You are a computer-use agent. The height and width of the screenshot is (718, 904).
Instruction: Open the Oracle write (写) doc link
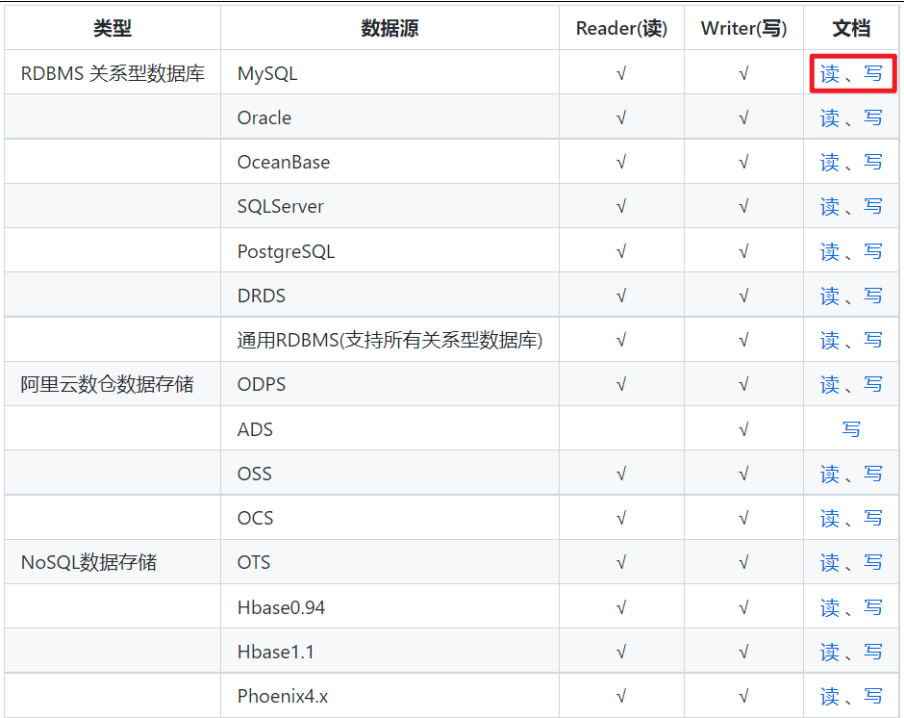873,118
